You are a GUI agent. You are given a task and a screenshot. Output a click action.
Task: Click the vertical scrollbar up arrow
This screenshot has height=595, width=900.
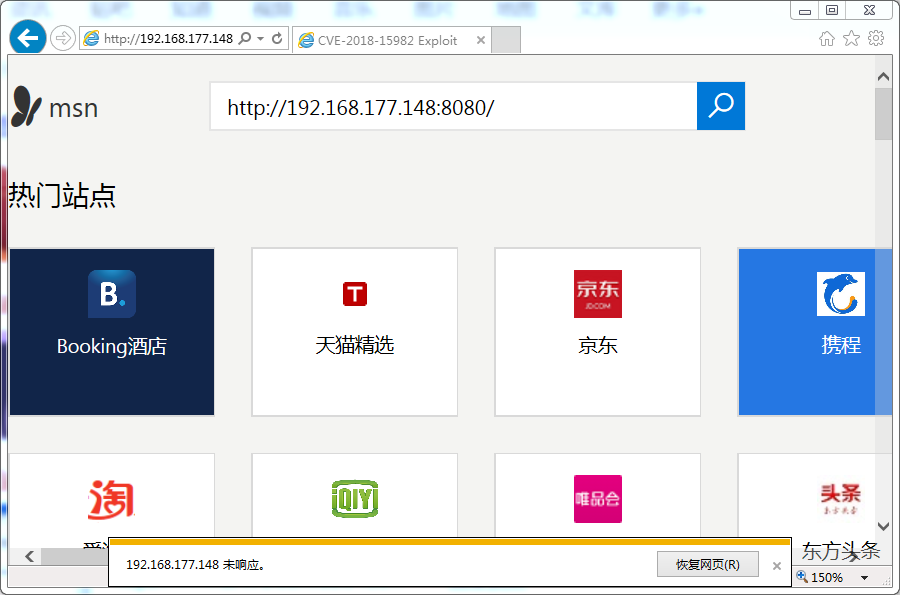[883, 77]
